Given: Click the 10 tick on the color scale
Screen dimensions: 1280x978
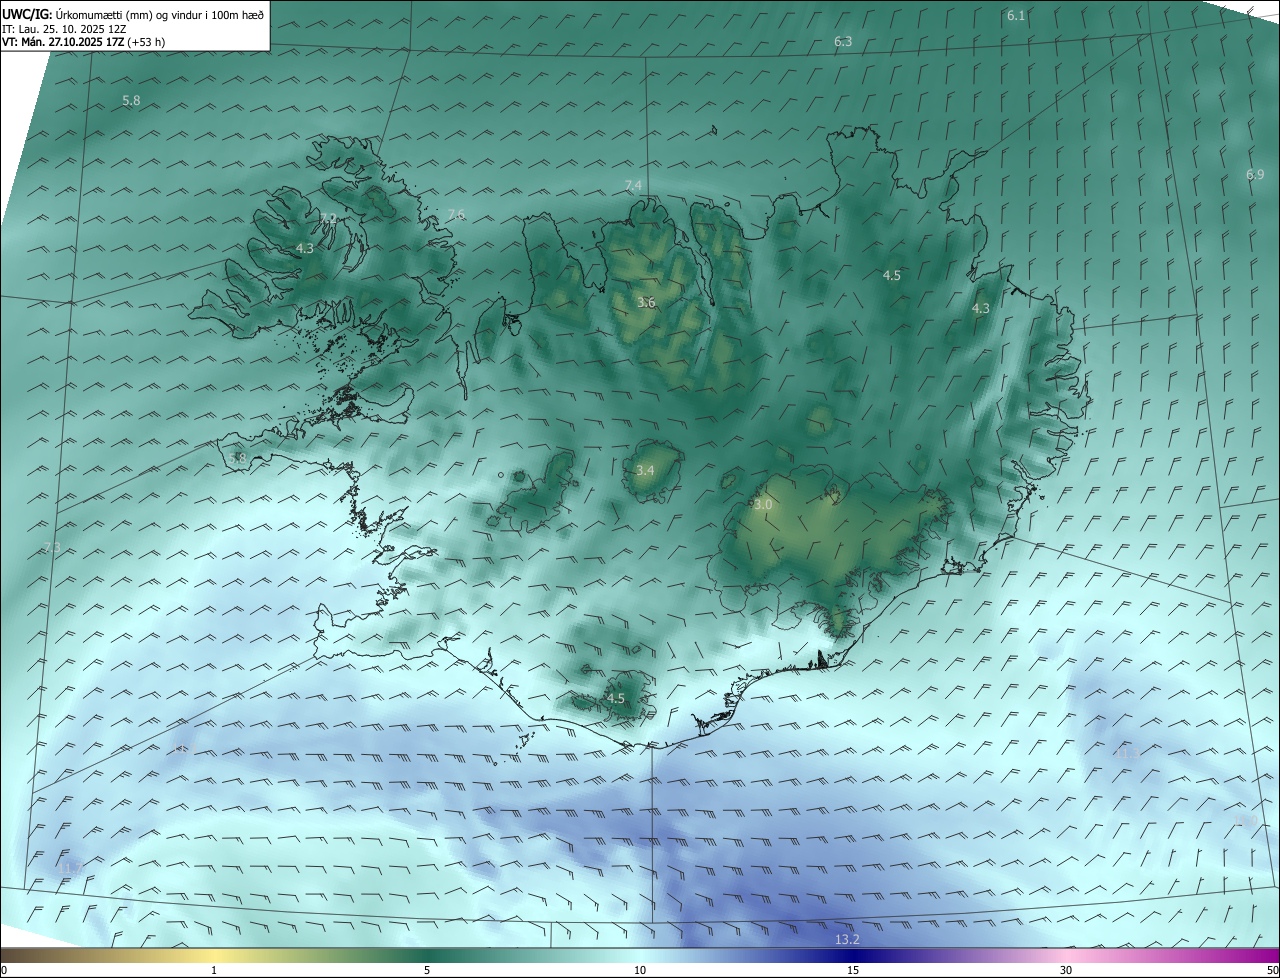Looking at the screenshot, I should tap(640, 970).
